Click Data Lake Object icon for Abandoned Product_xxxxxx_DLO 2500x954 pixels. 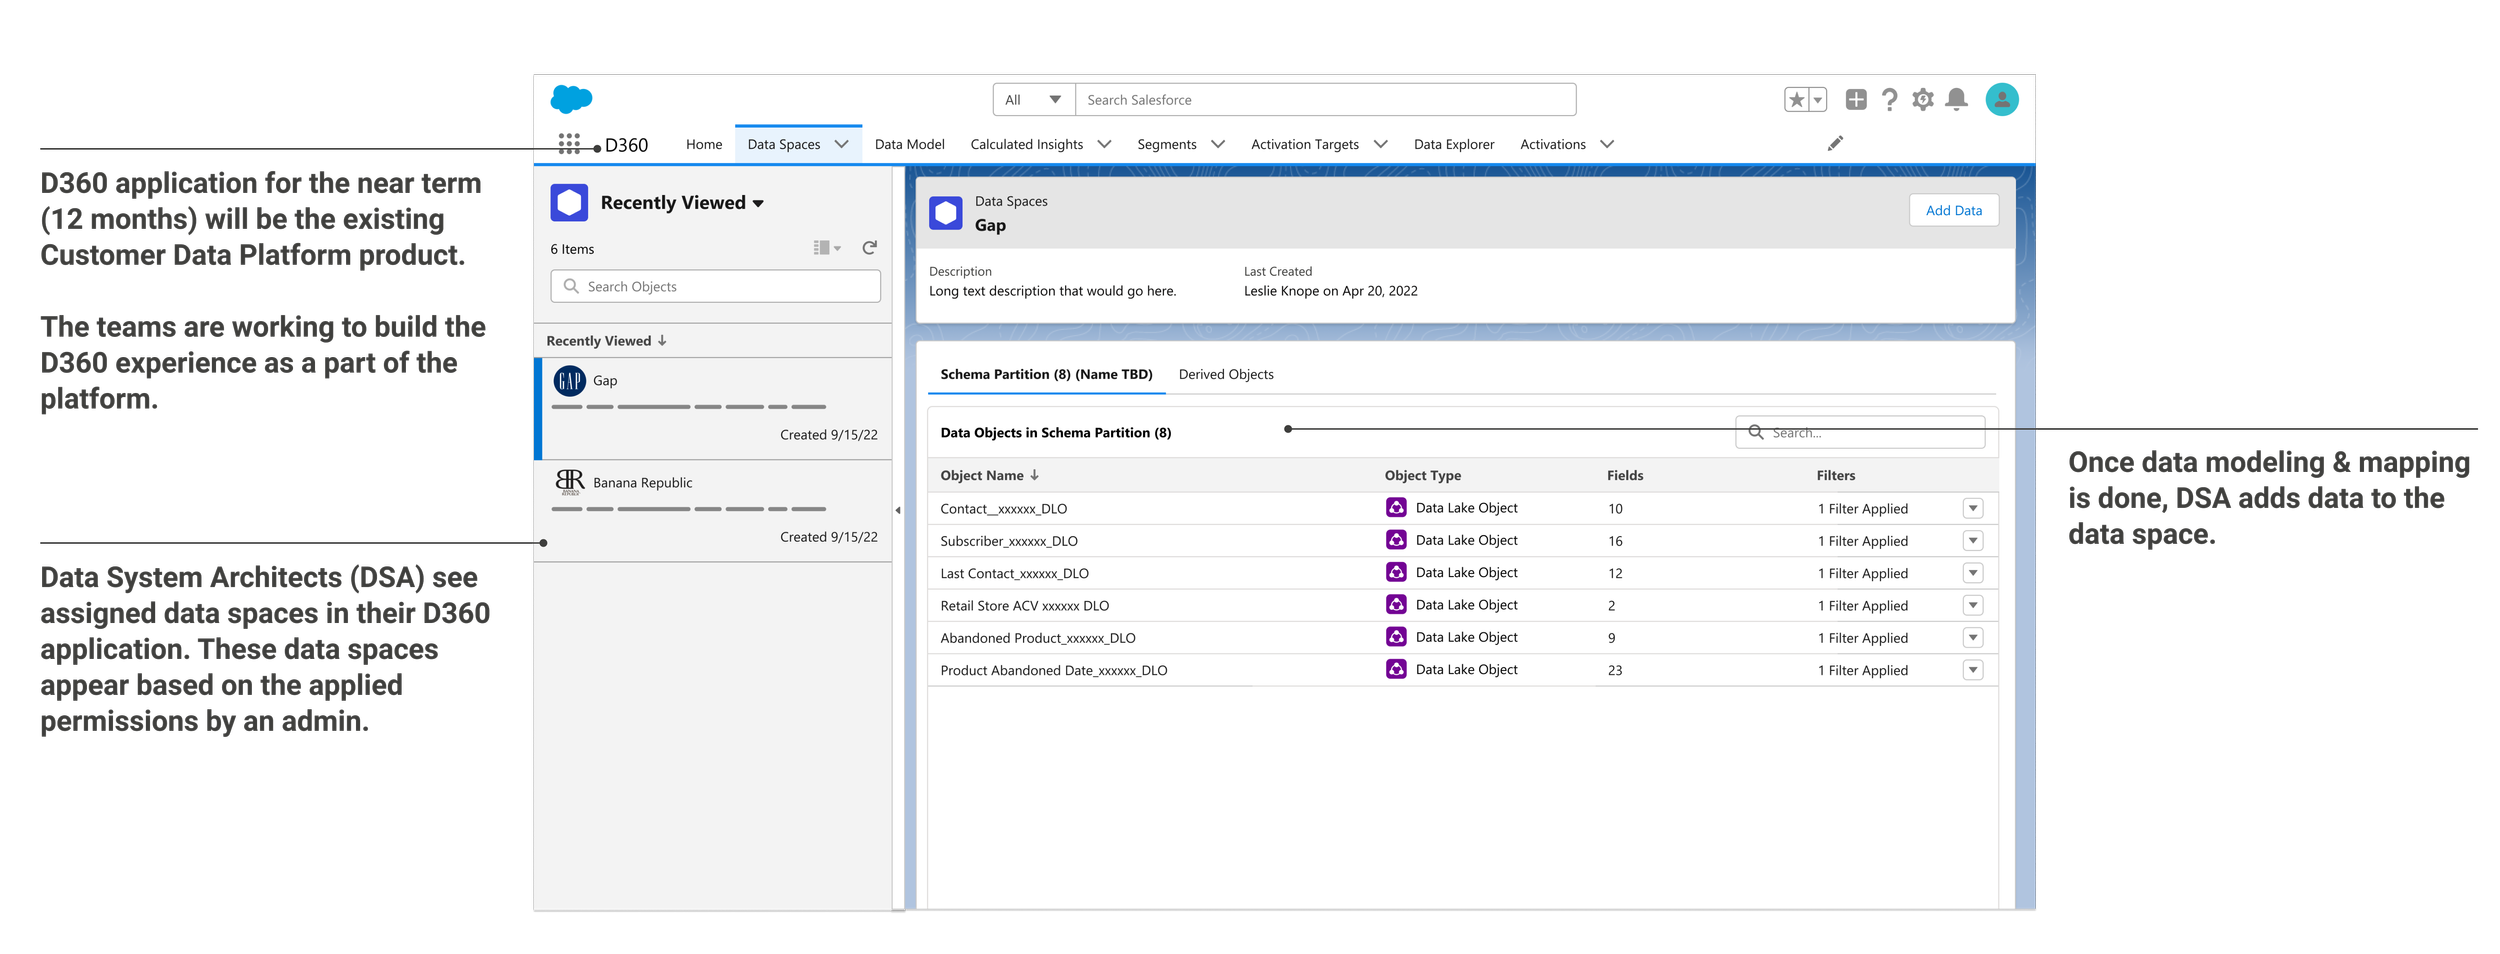pyautogui.click(x=1396, y=637)
